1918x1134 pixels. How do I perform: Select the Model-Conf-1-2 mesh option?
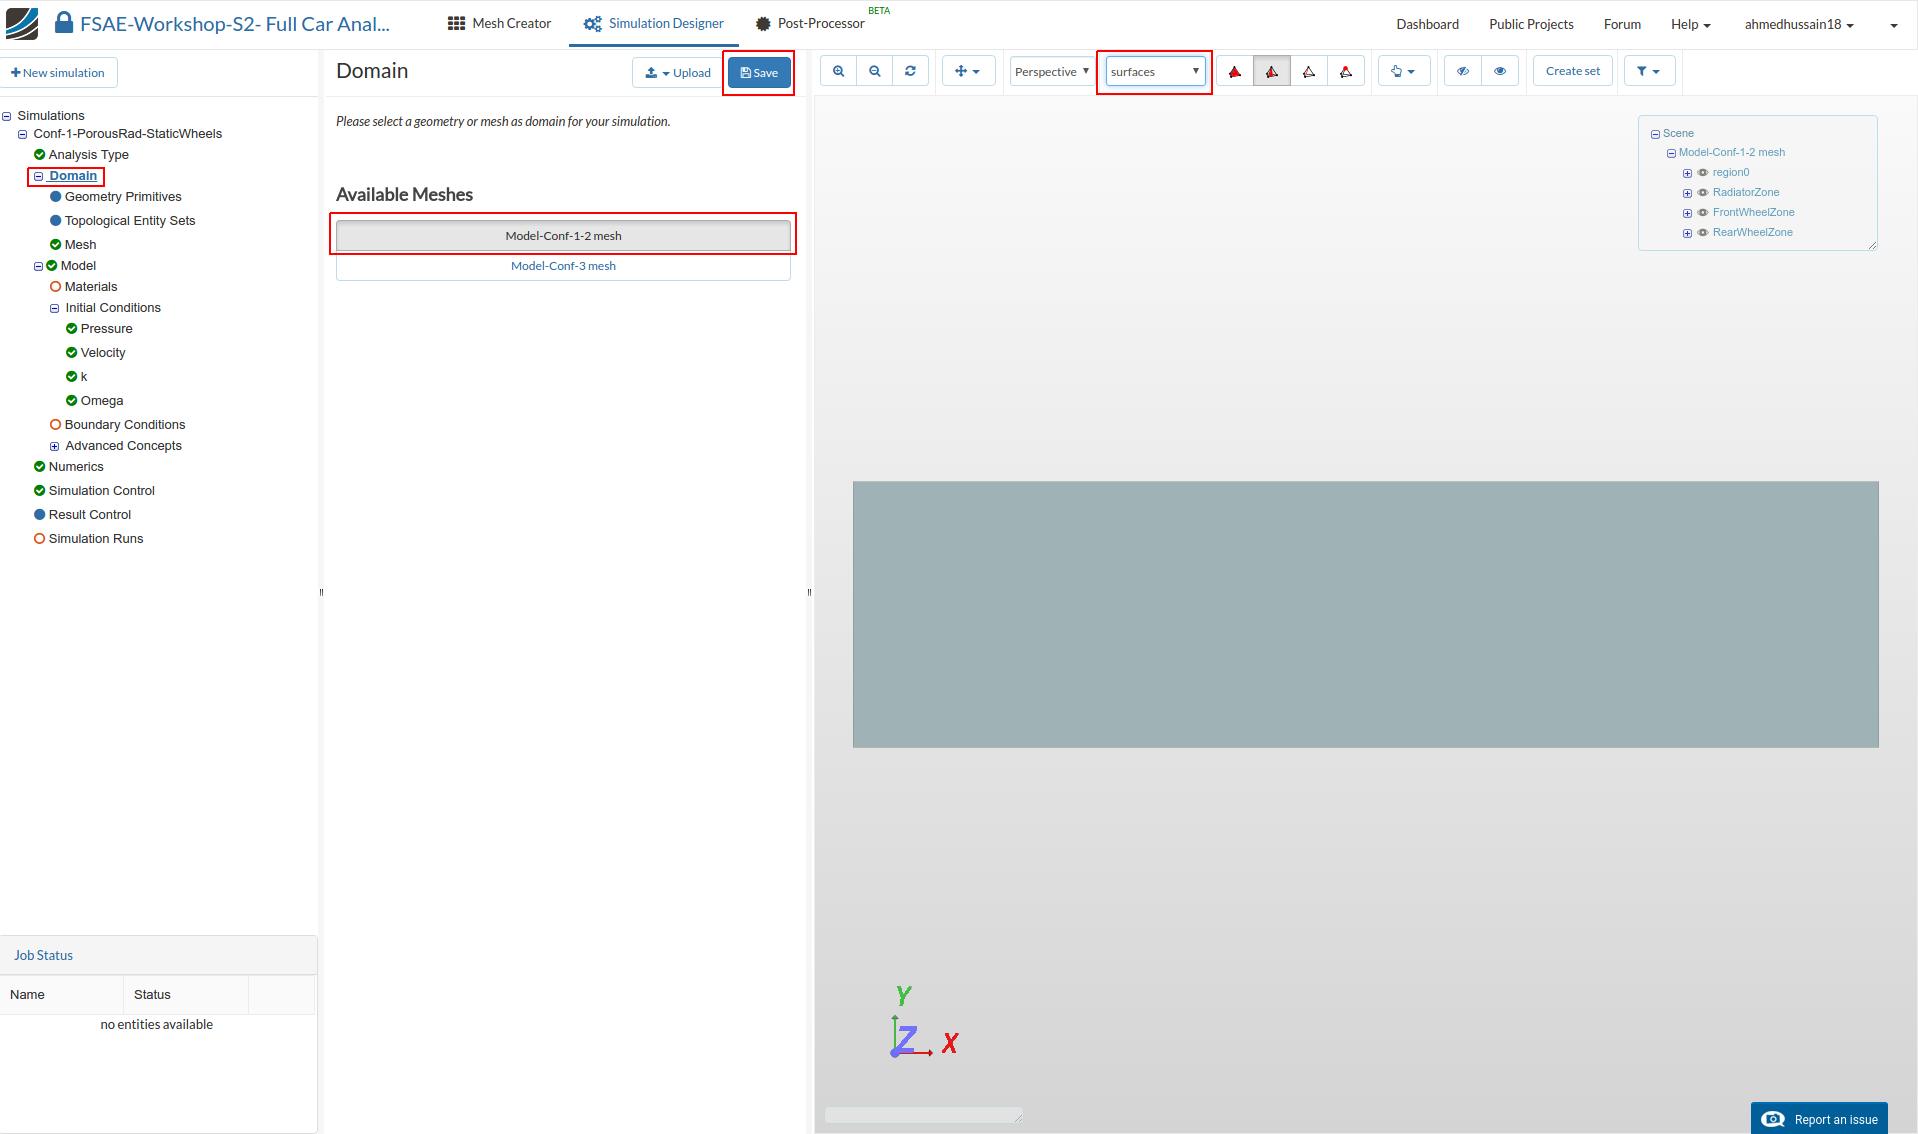(563, 236)
